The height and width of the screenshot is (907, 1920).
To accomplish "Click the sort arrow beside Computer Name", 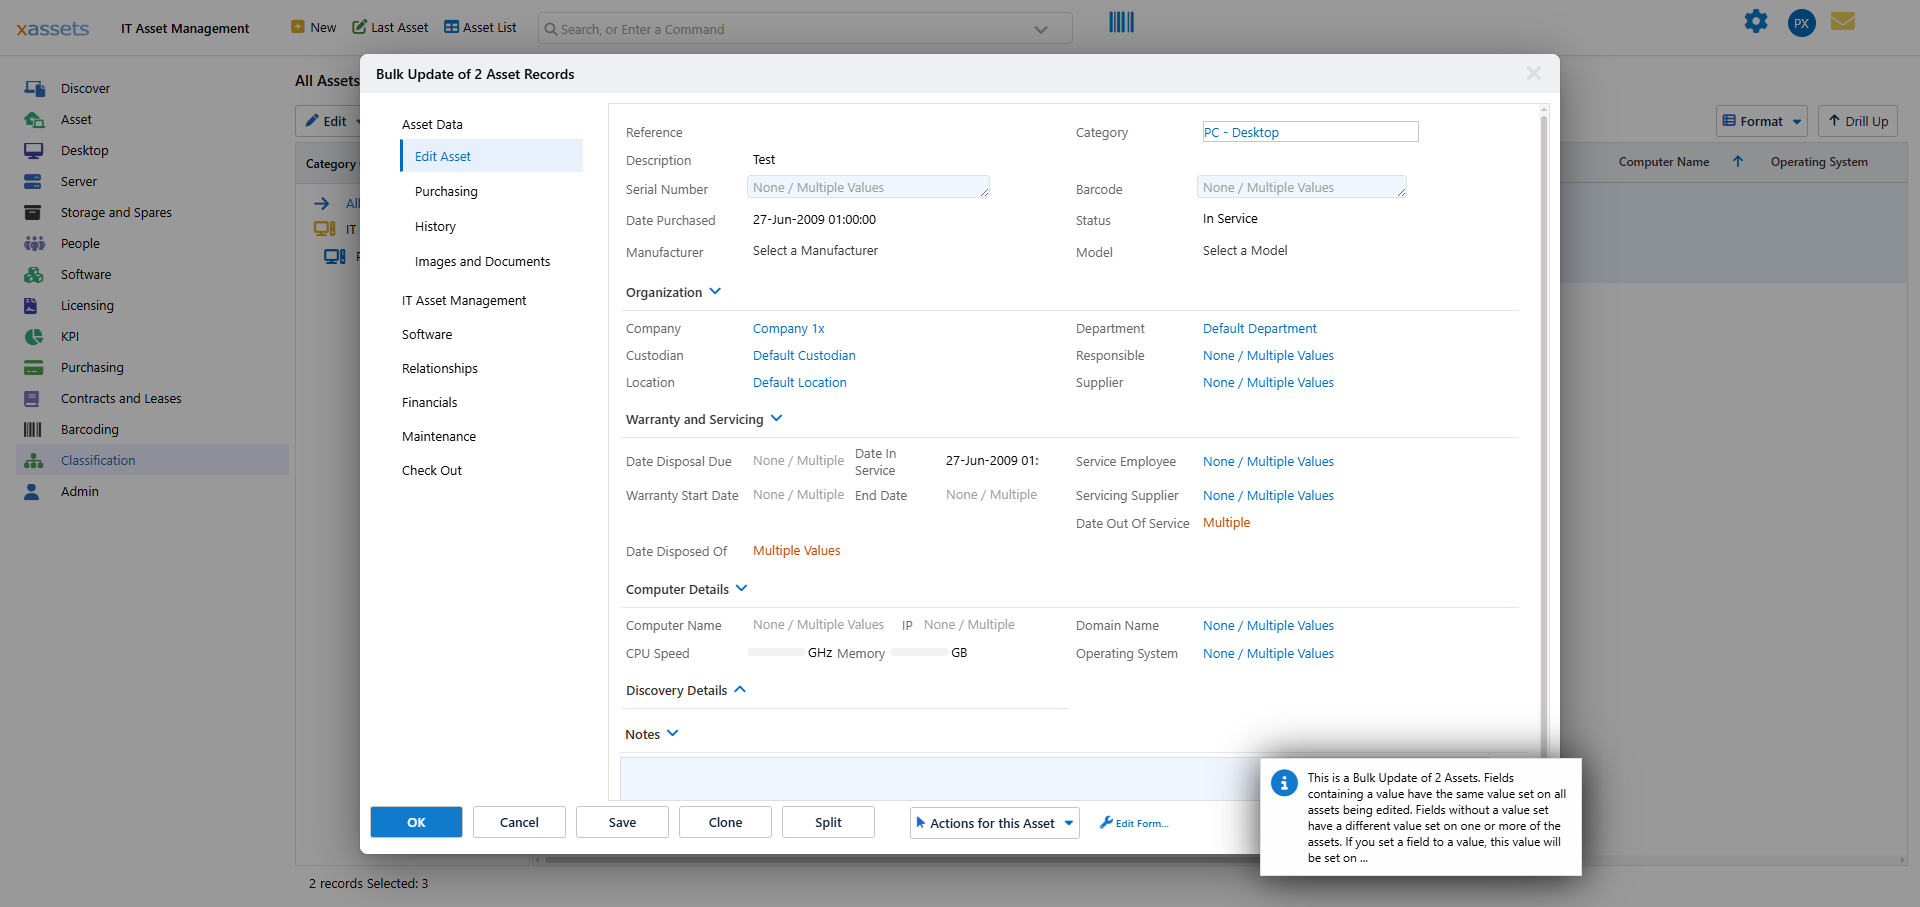I will (1738, 161).
